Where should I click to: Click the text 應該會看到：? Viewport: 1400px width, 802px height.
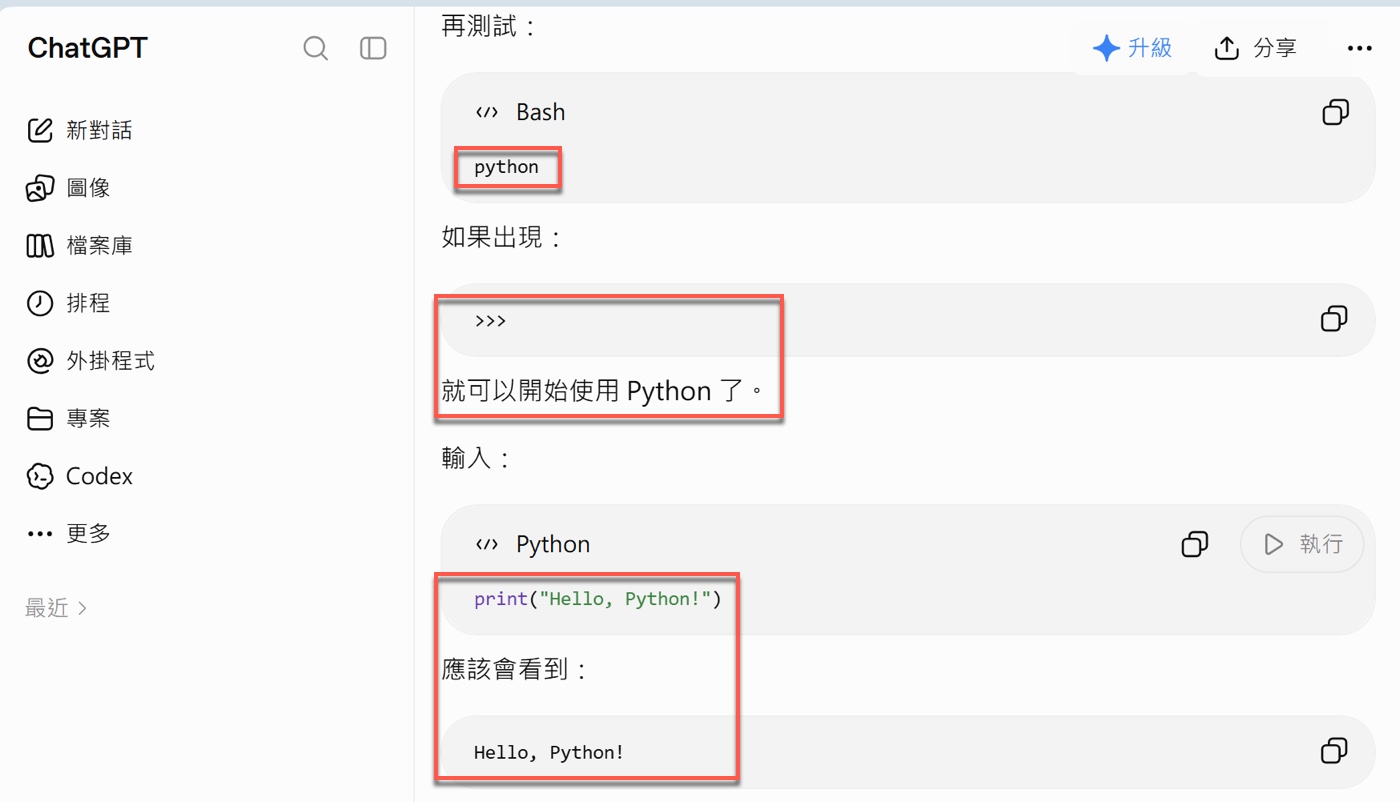tap(515, 669)
